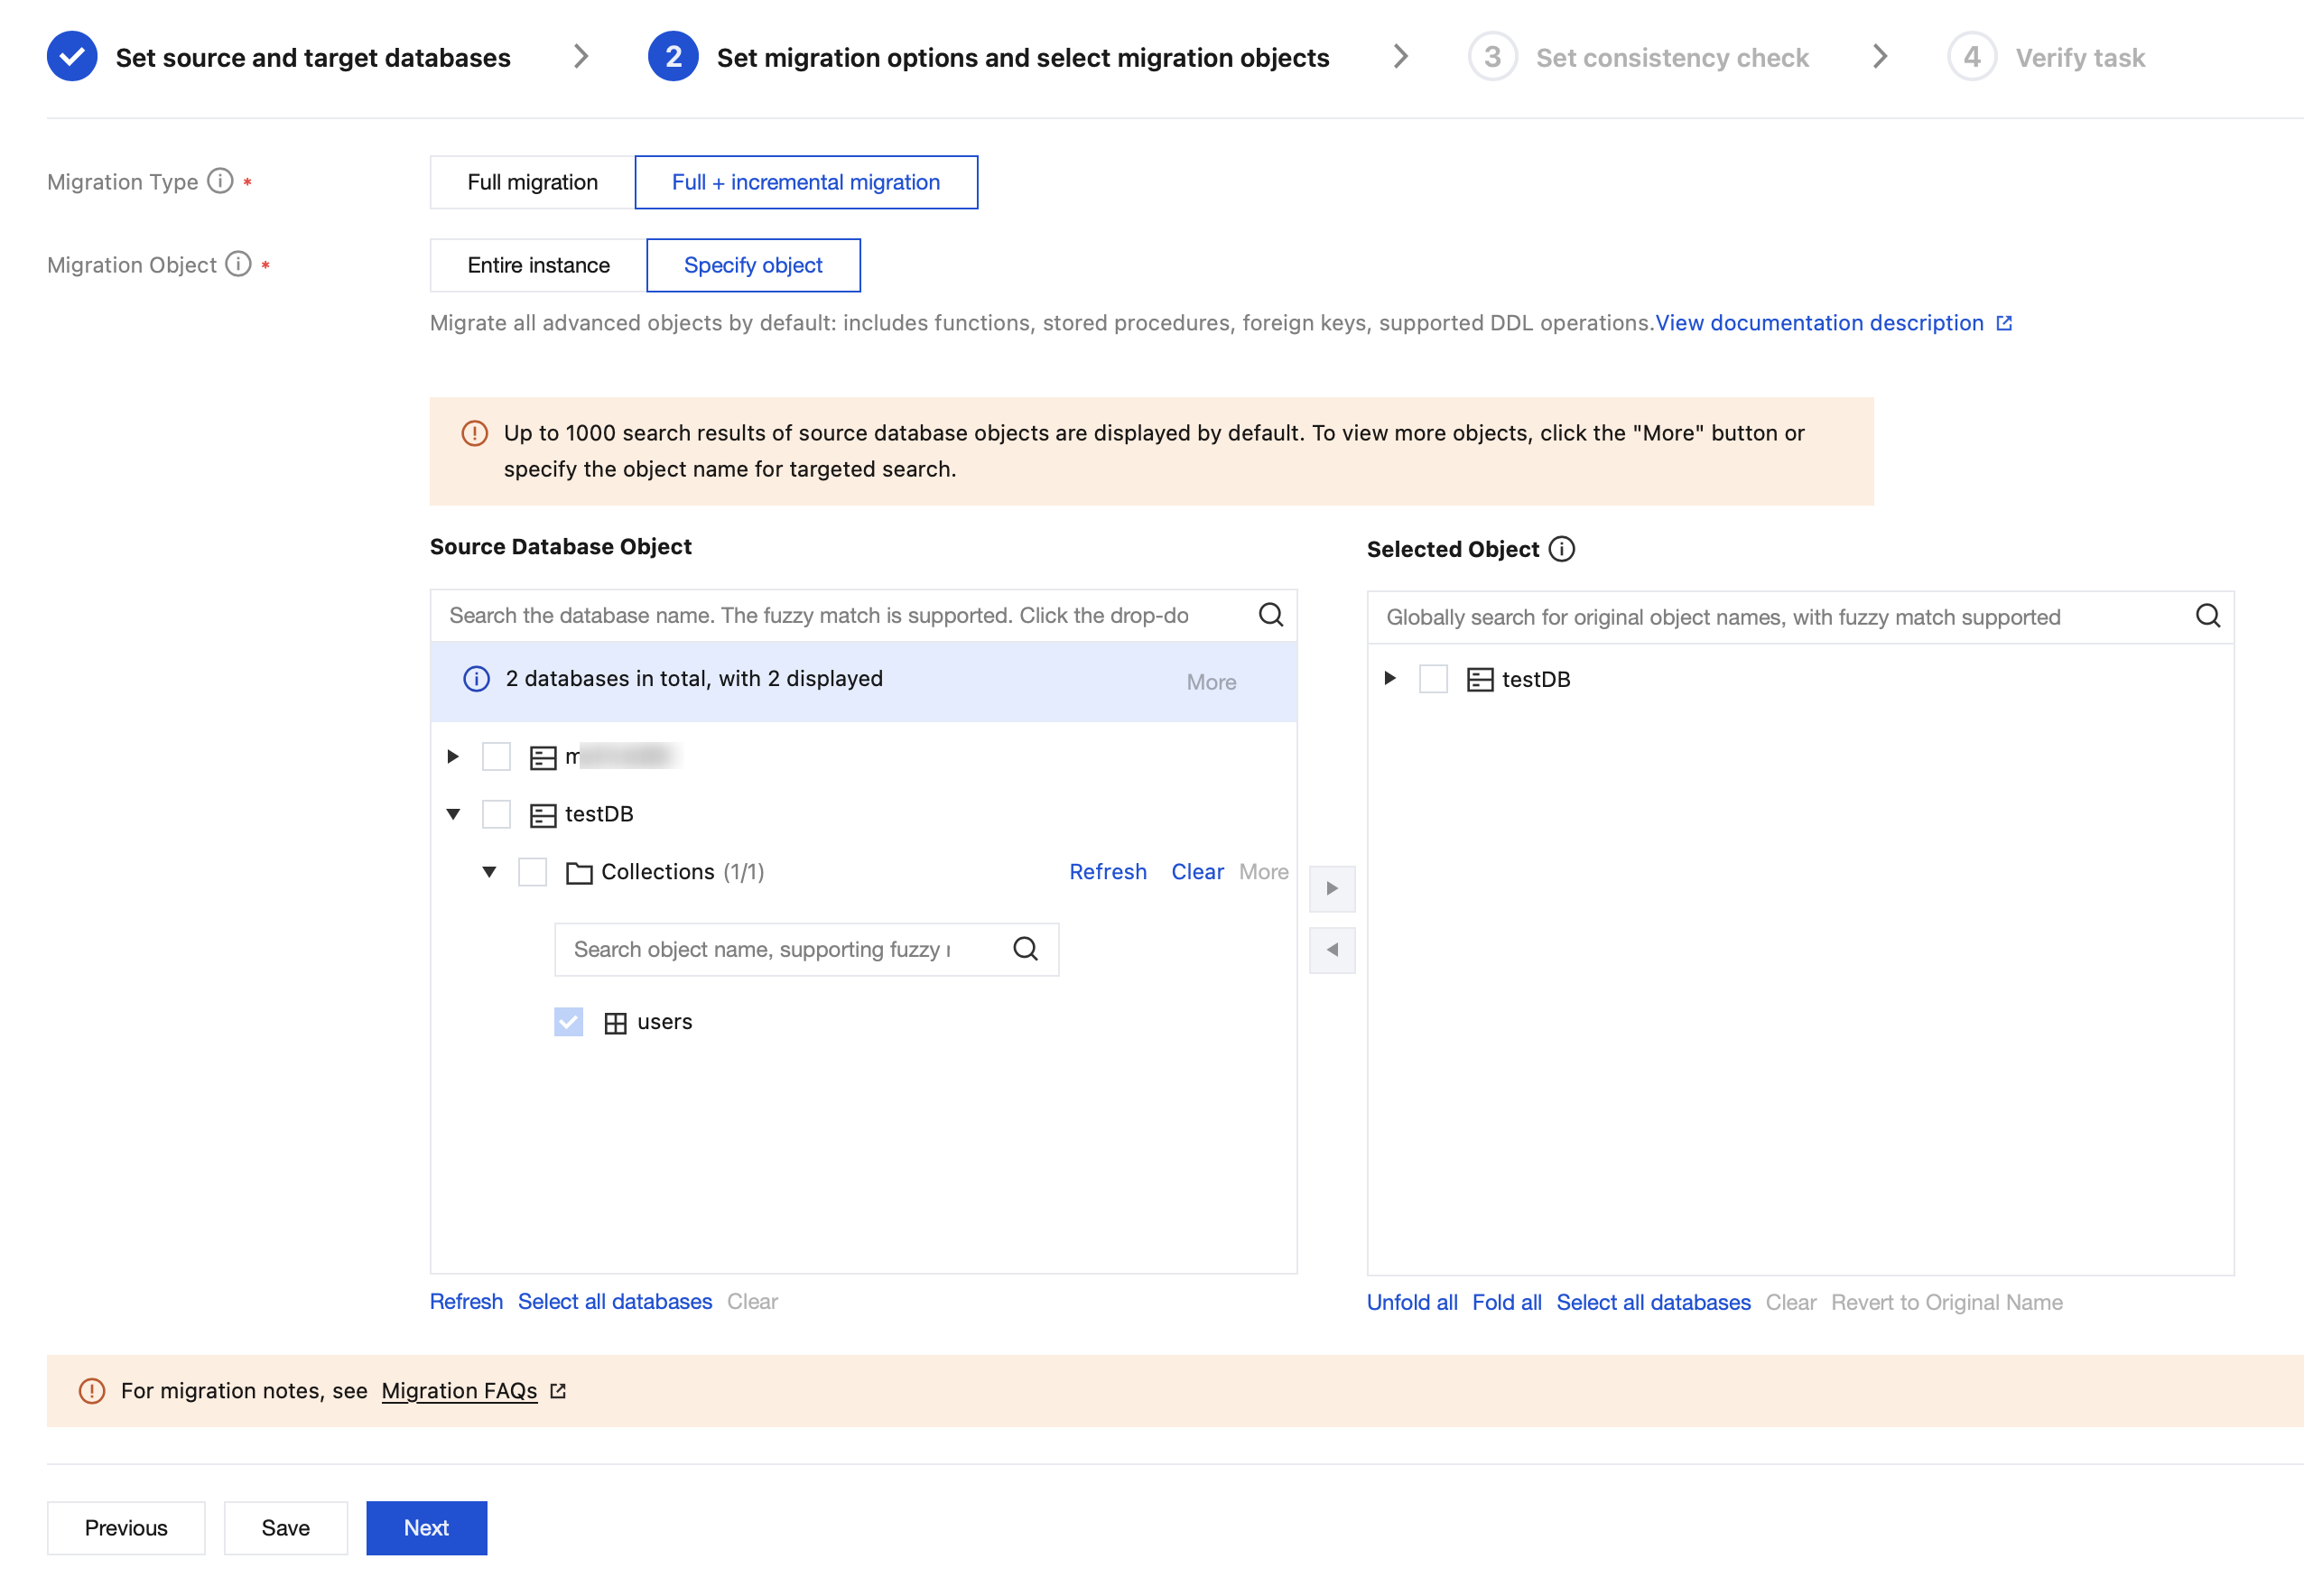Click right arrow to move objects over
Image resolution: width=2304 pixels, height=1596 pixels.
coord(1331,888)
